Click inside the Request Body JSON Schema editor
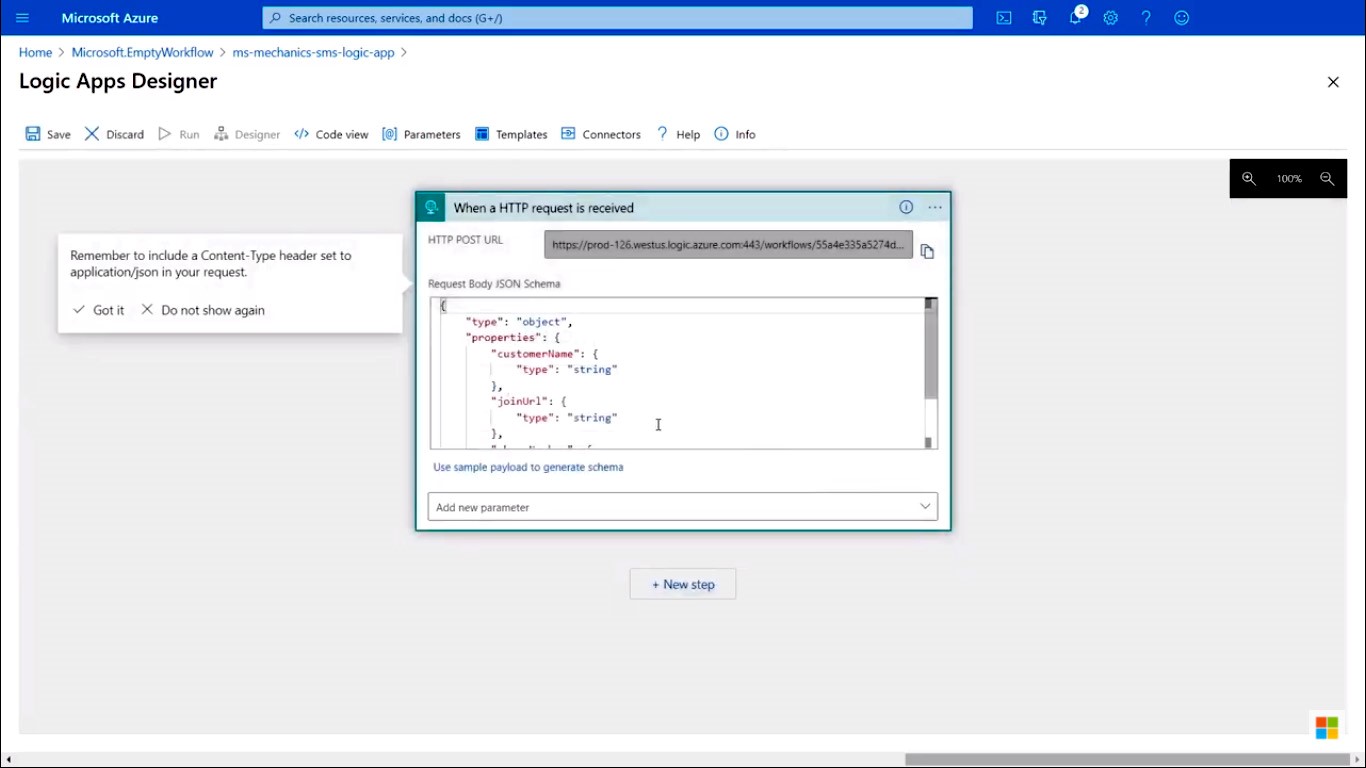1366x768 pixels. (677, 373)
